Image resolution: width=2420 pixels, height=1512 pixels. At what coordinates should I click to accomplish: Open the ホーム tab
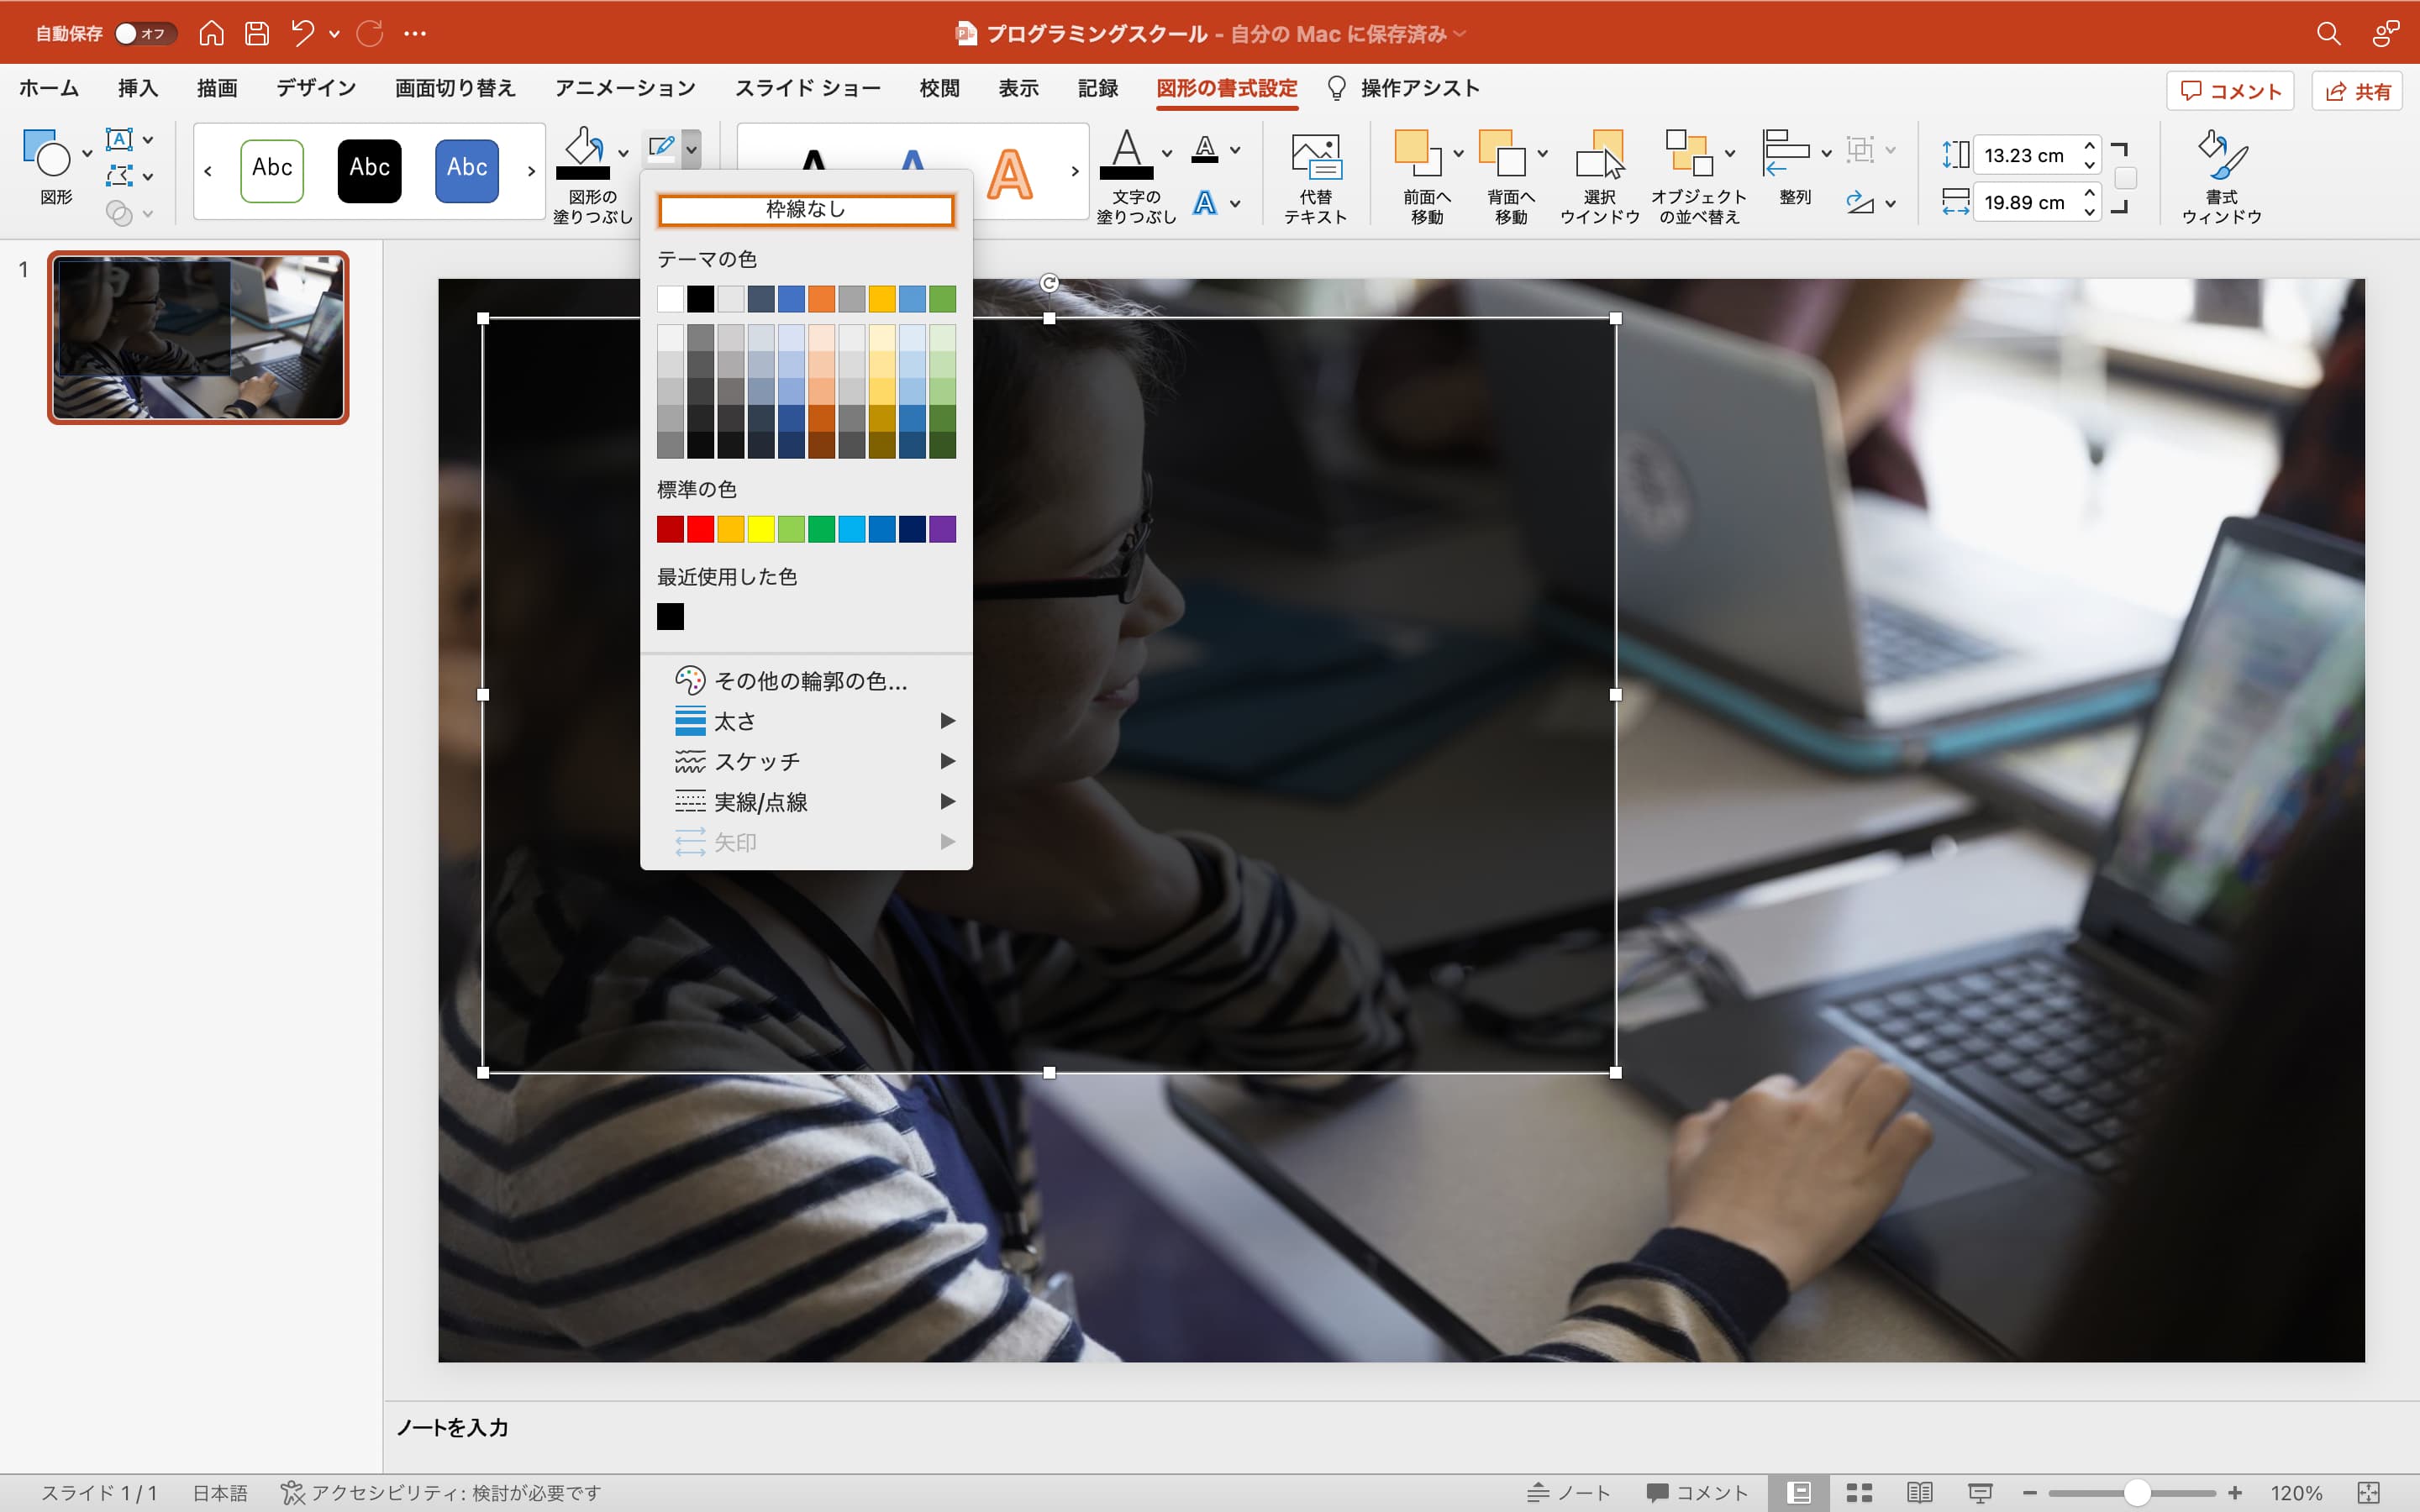[x=49, y=88]
